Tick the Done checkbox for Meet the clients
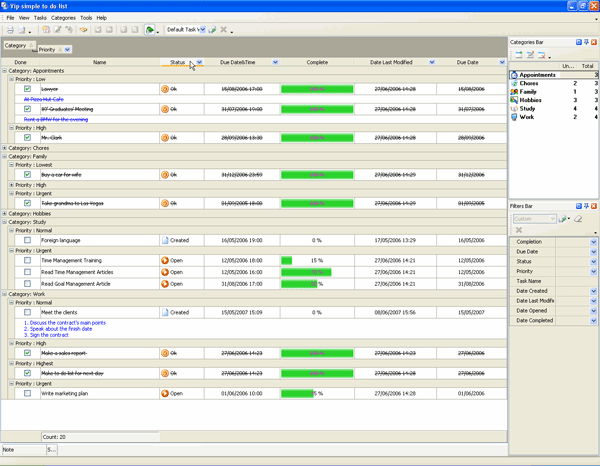 coord(28,312)
